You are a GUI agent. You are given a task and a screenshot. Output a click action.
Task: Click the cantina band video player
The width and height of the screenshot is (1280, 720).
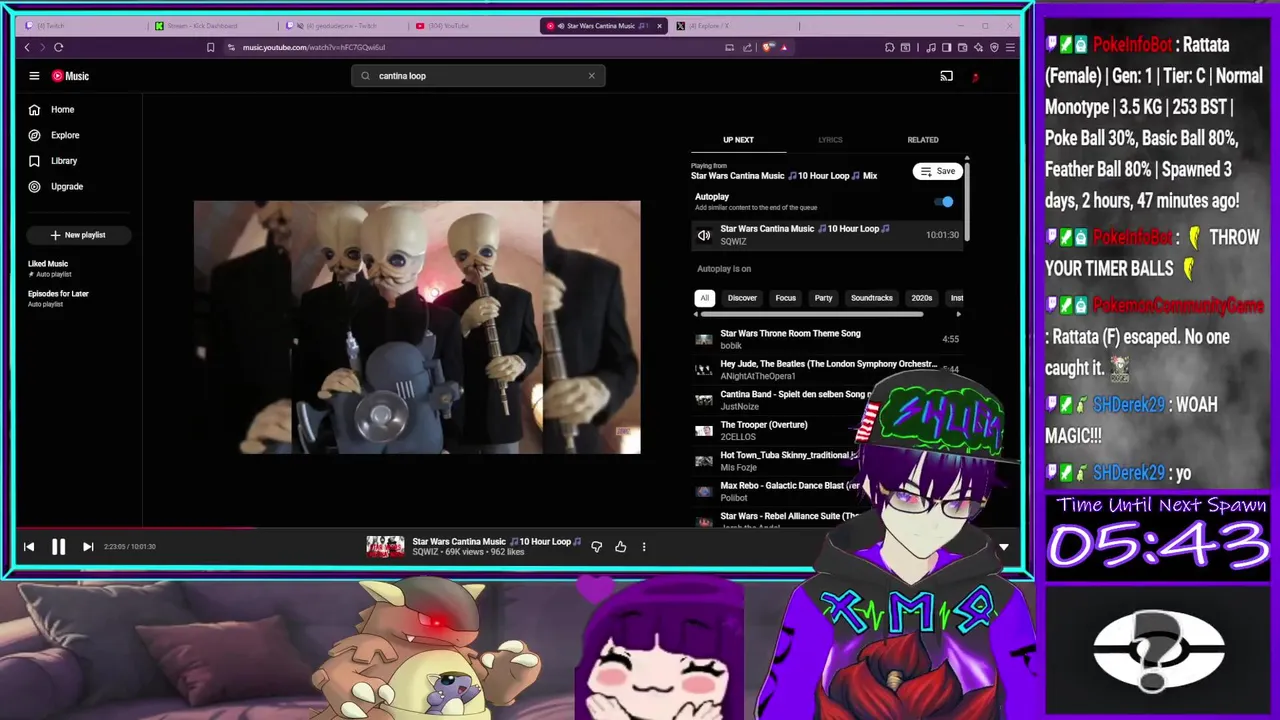417,327
